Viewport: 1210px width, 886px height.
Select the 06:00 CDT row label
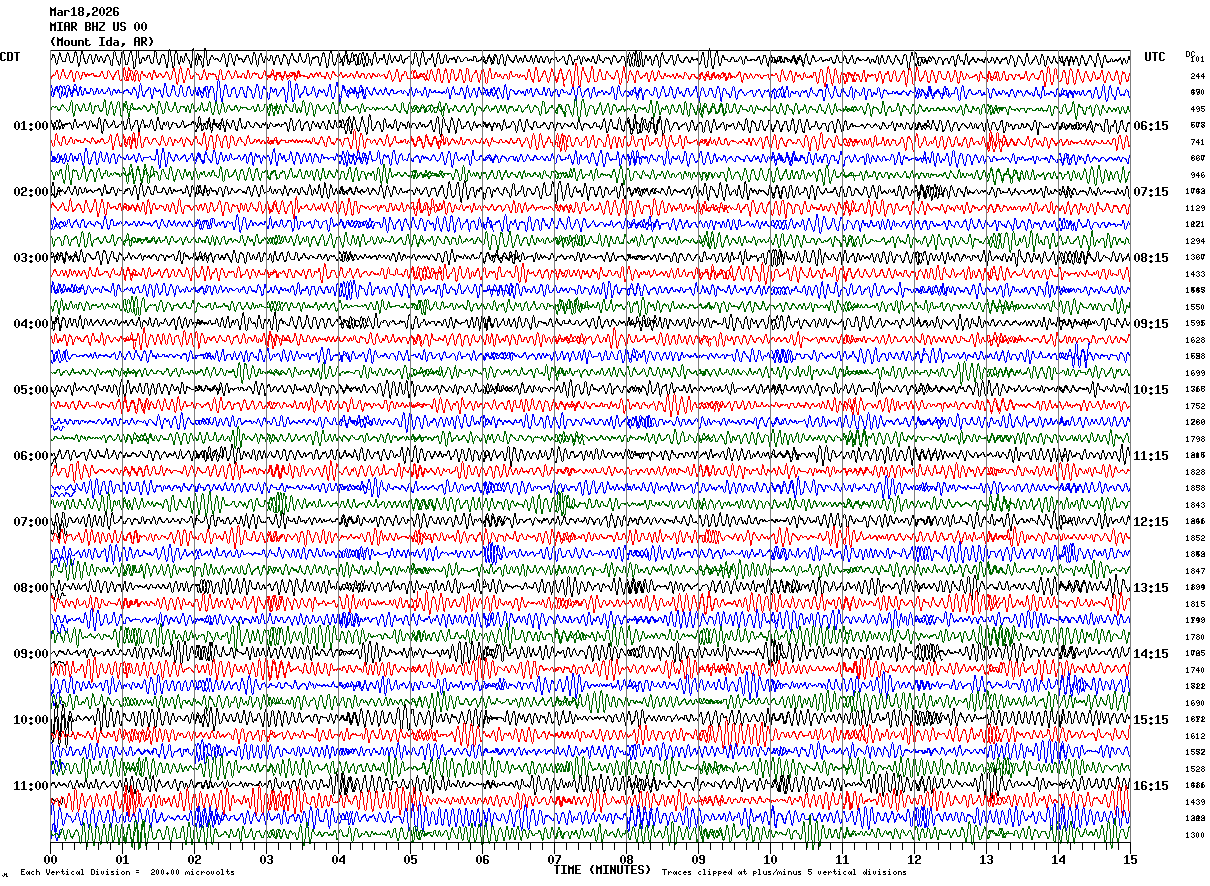pos(31,456)
